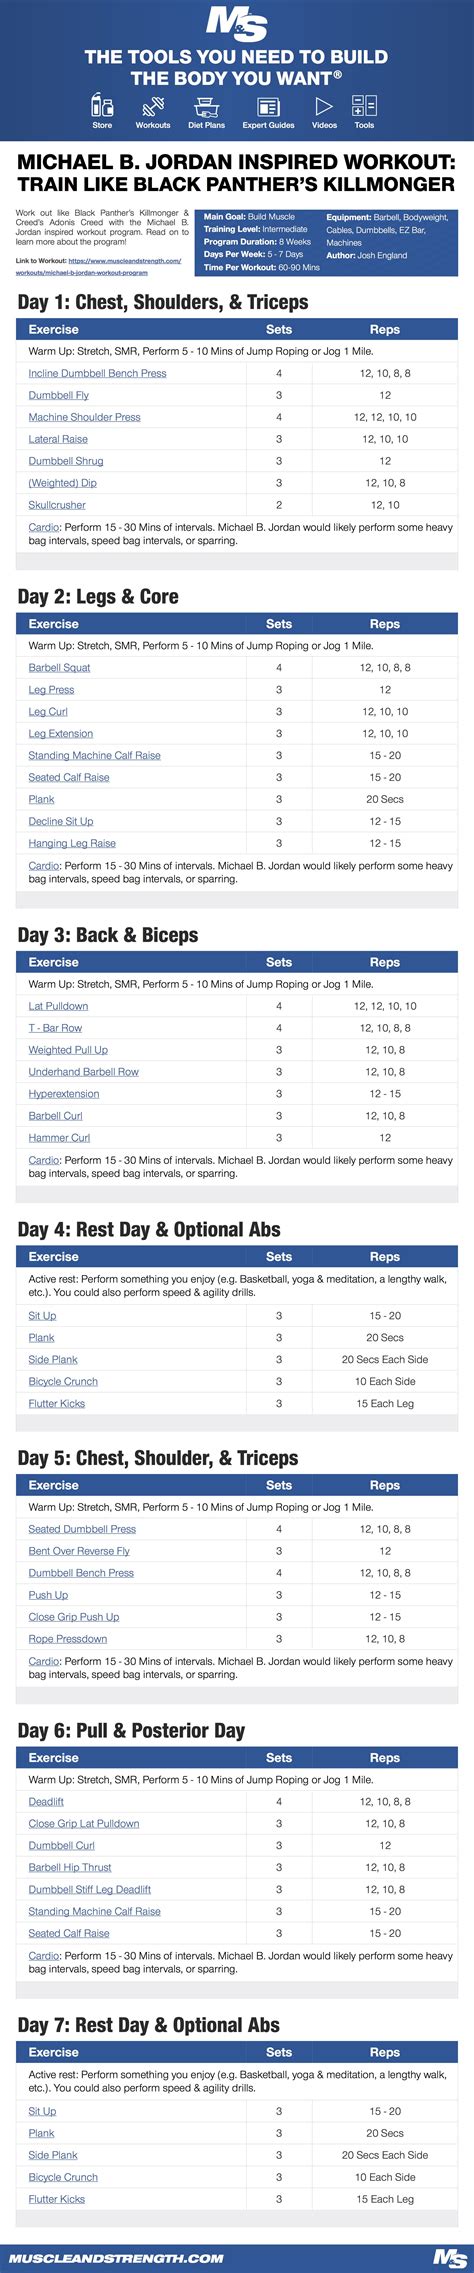Open the Incline Dumbbell Bench Press link

pyautogui.click(x=98, y=373)
